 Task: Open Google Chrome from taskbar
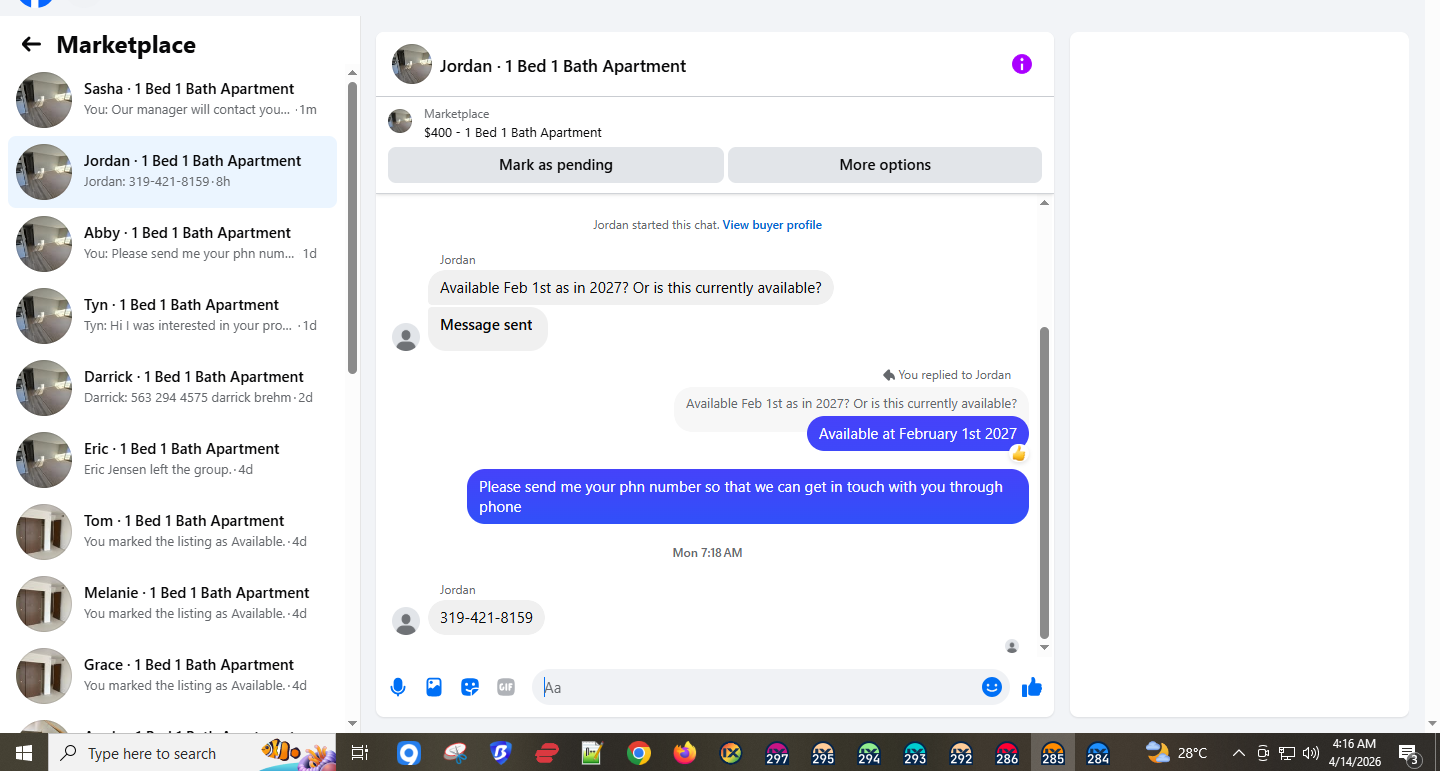[x=639, y=753]
